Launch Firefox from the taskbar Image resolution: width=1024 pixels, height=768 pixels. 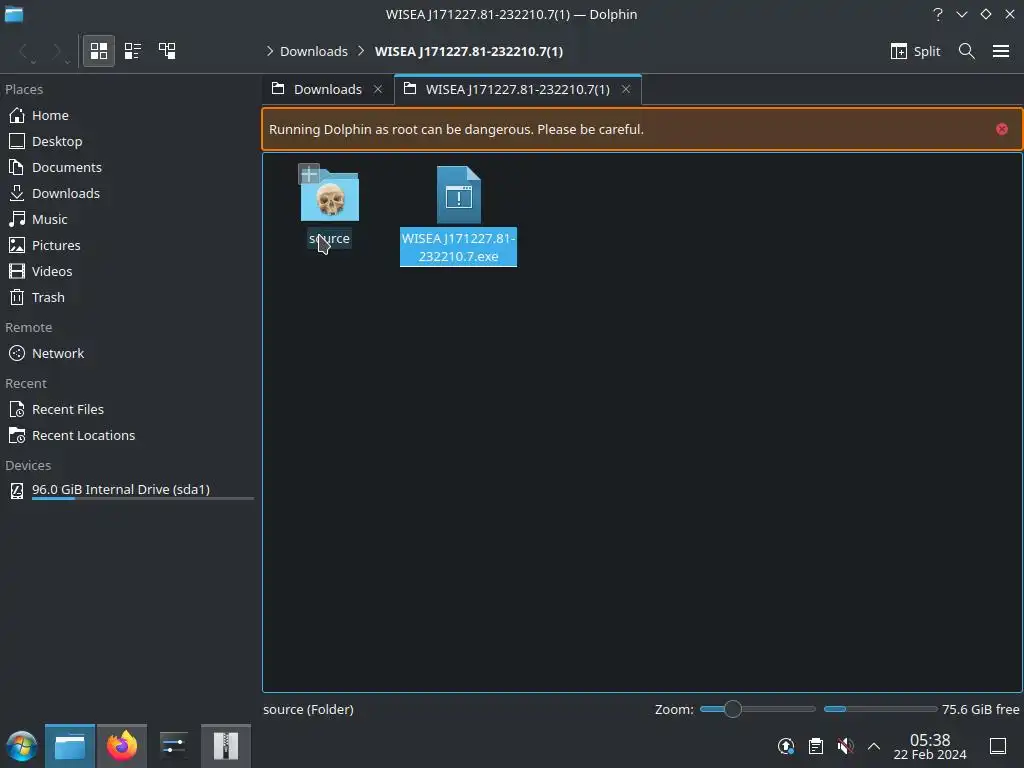click(122, 746)
